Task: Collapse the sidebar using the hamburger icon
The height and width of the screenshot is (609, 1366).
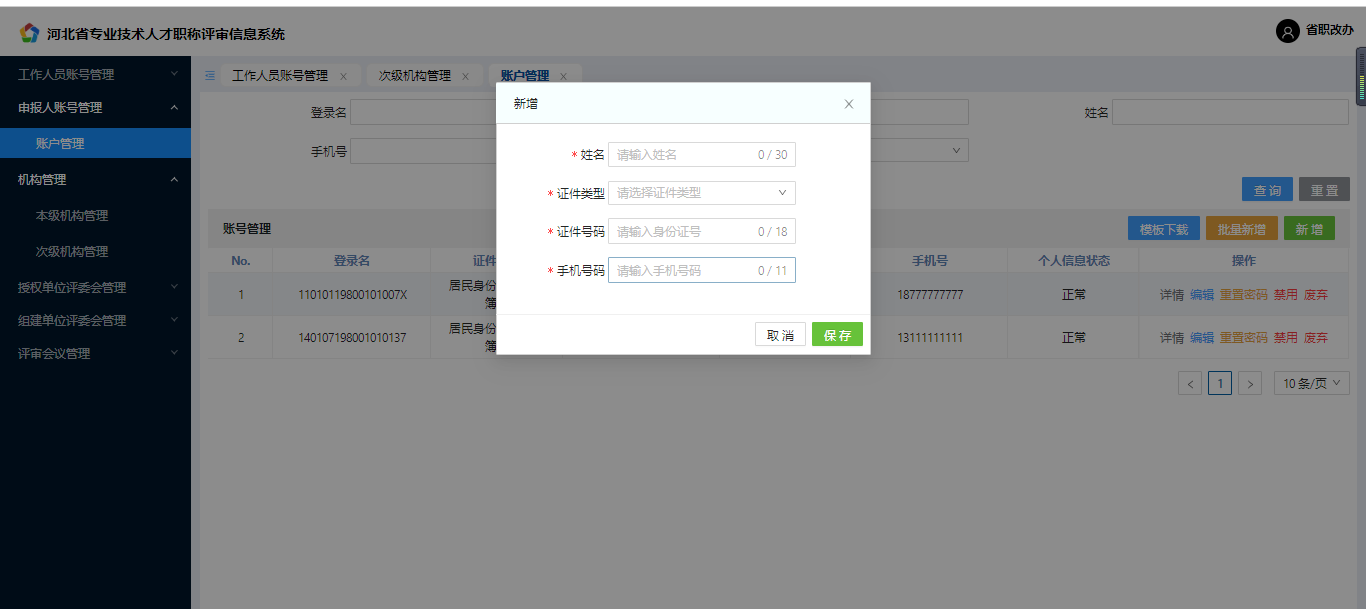Action: click(208, 75)
